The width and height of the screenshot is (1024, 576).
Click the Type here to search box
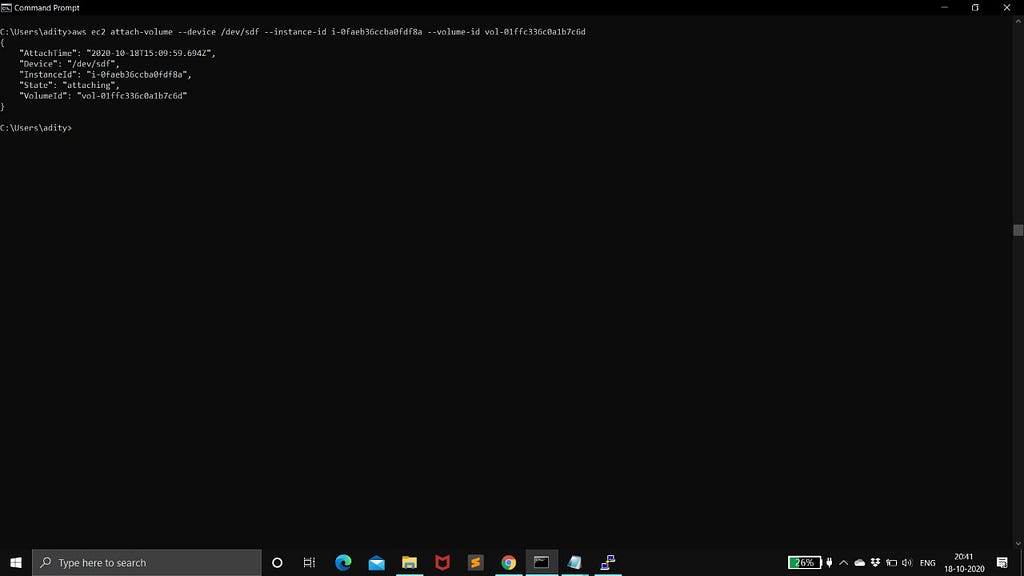pos(147,562)
